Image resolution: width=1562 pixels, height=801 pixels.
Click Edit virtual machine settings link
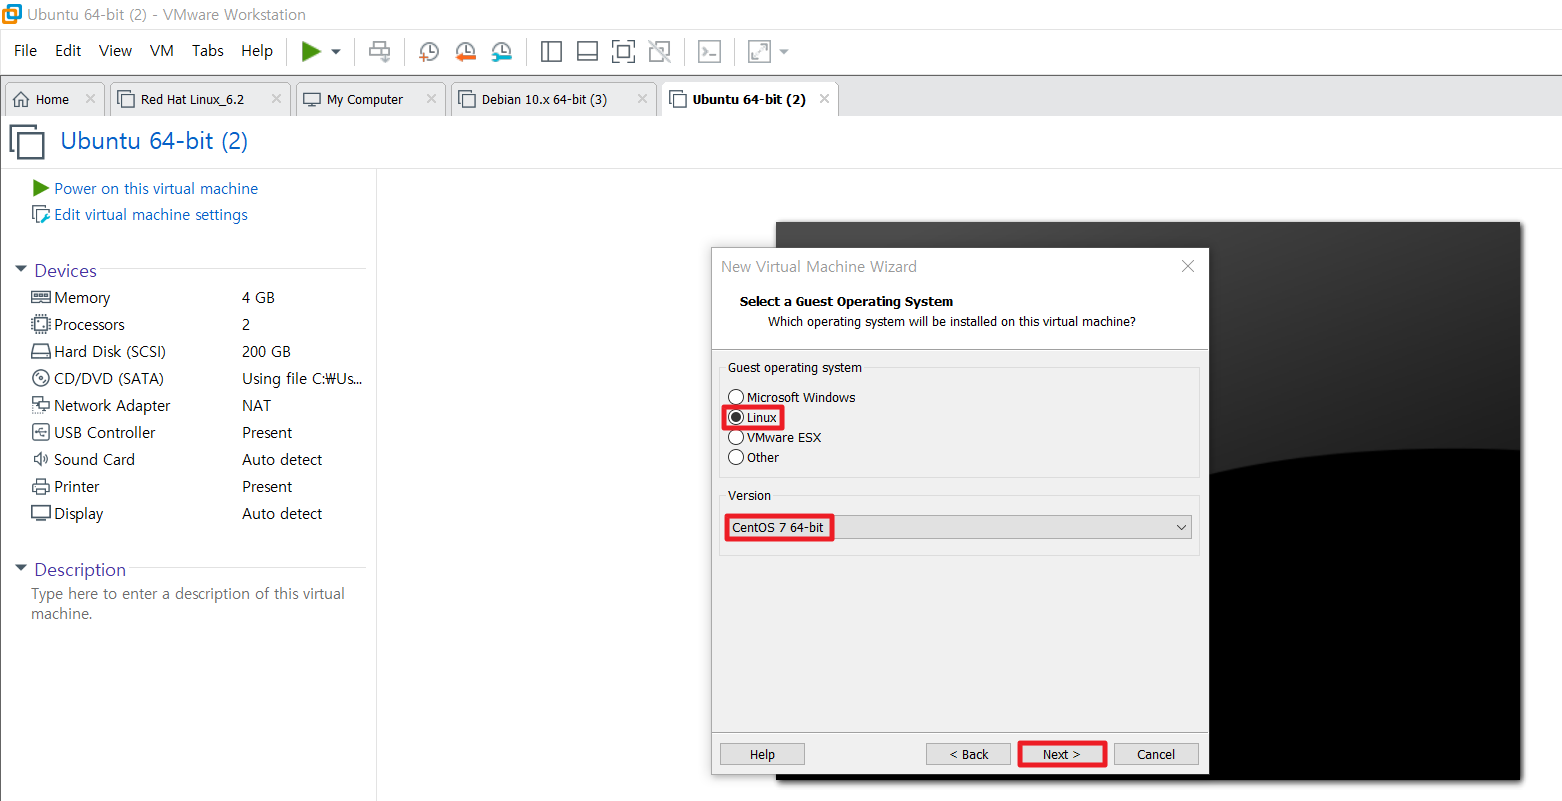tap(151, 214)
